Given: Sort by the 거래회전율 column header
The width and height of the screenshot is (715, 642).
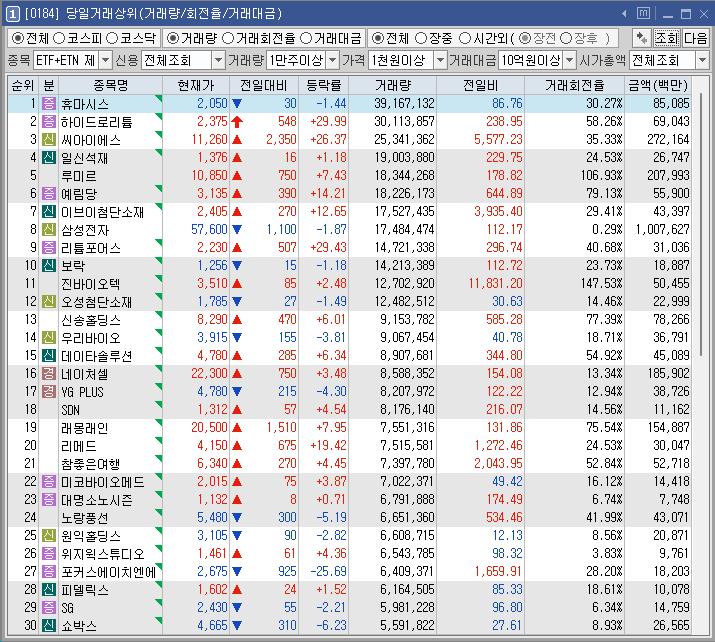Looking at the screenshot, I should (x=574, y=85).
